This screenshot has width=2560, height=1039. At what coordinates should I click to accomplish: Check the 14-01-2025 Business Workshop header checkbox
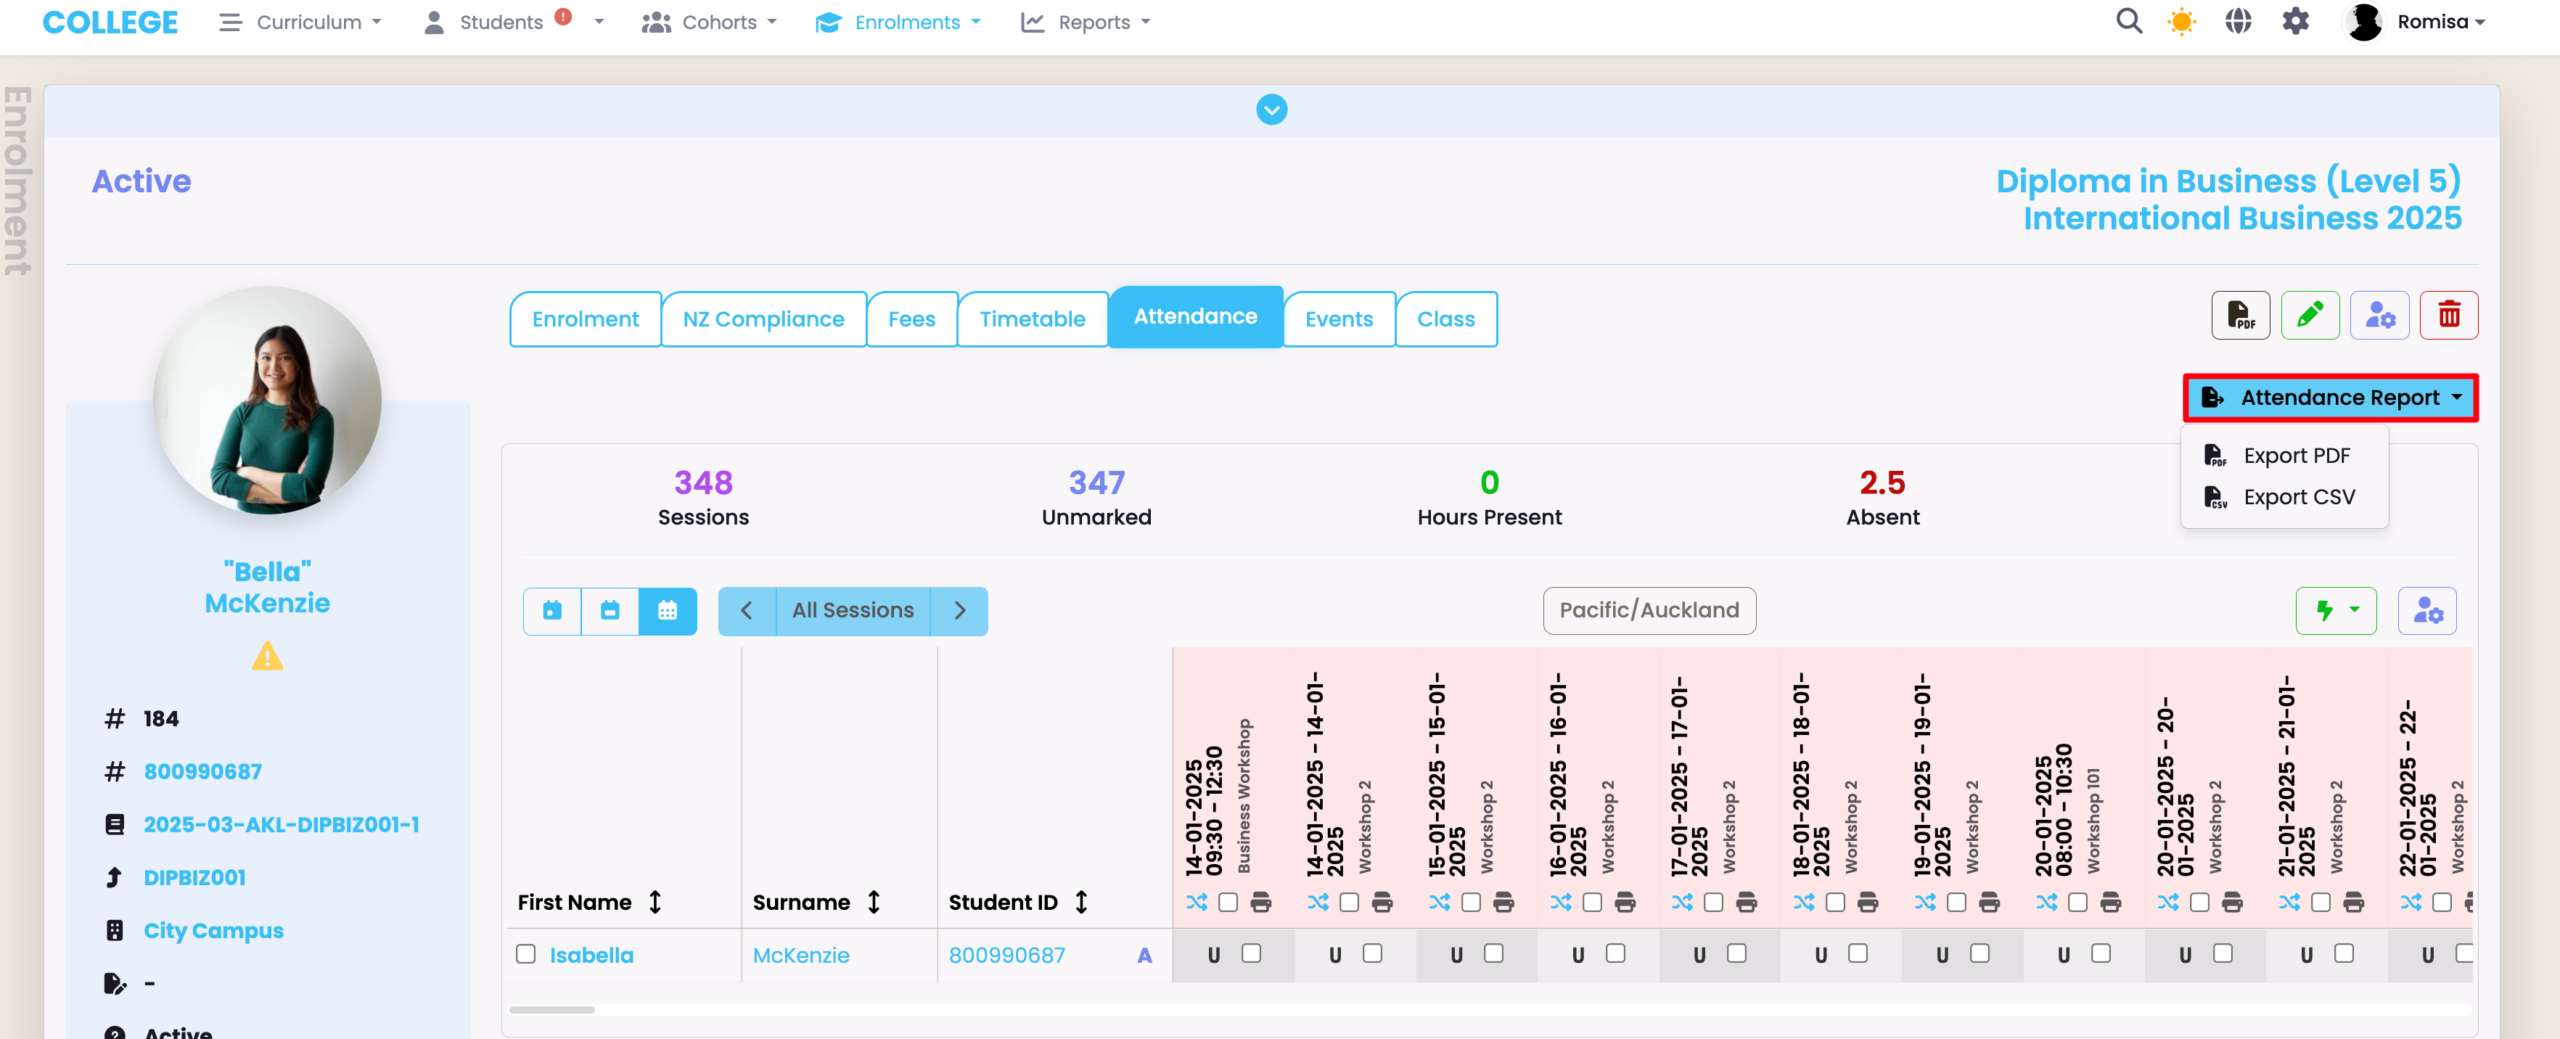(x=1228, y=902)
